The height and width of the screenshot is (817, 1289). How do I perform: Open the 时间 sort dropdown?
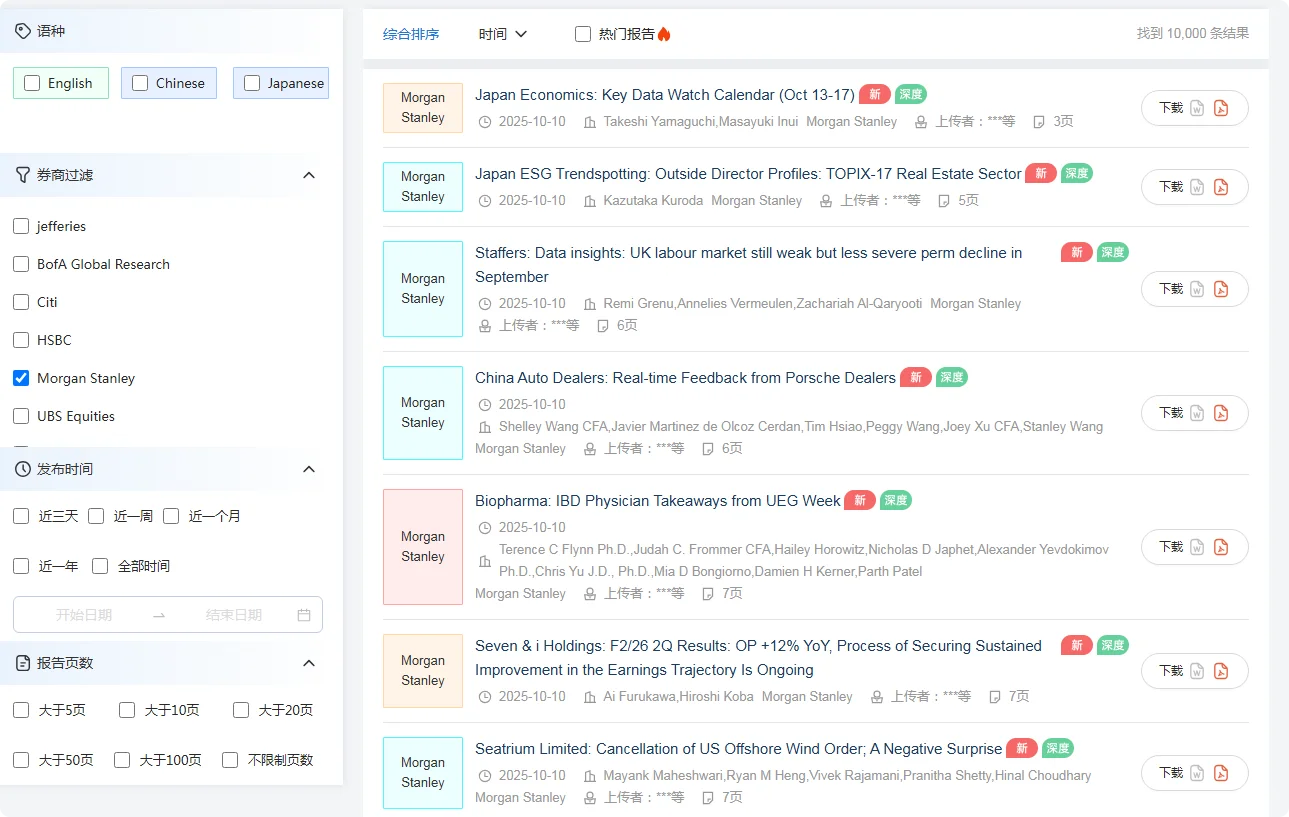click(x=503, y=34)
